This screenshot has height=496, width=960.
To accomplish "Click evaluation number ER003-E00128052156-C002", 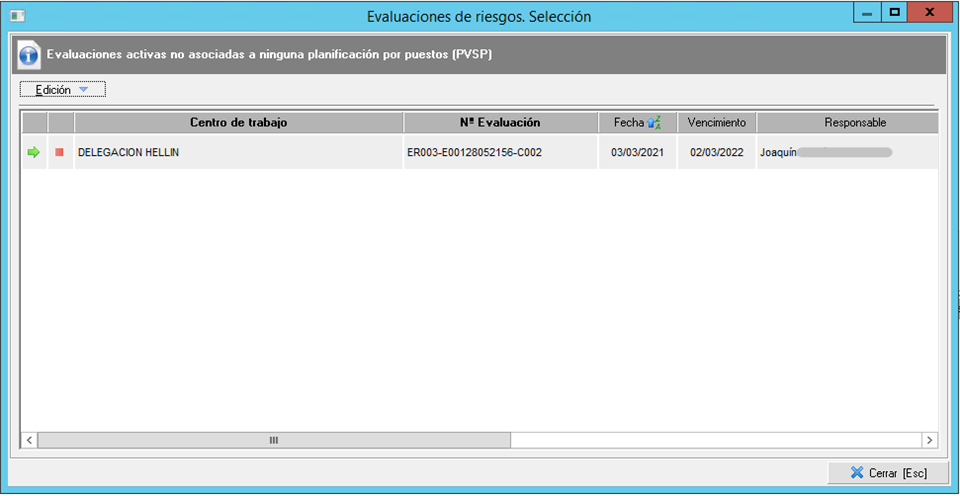I will coord(474,152).
